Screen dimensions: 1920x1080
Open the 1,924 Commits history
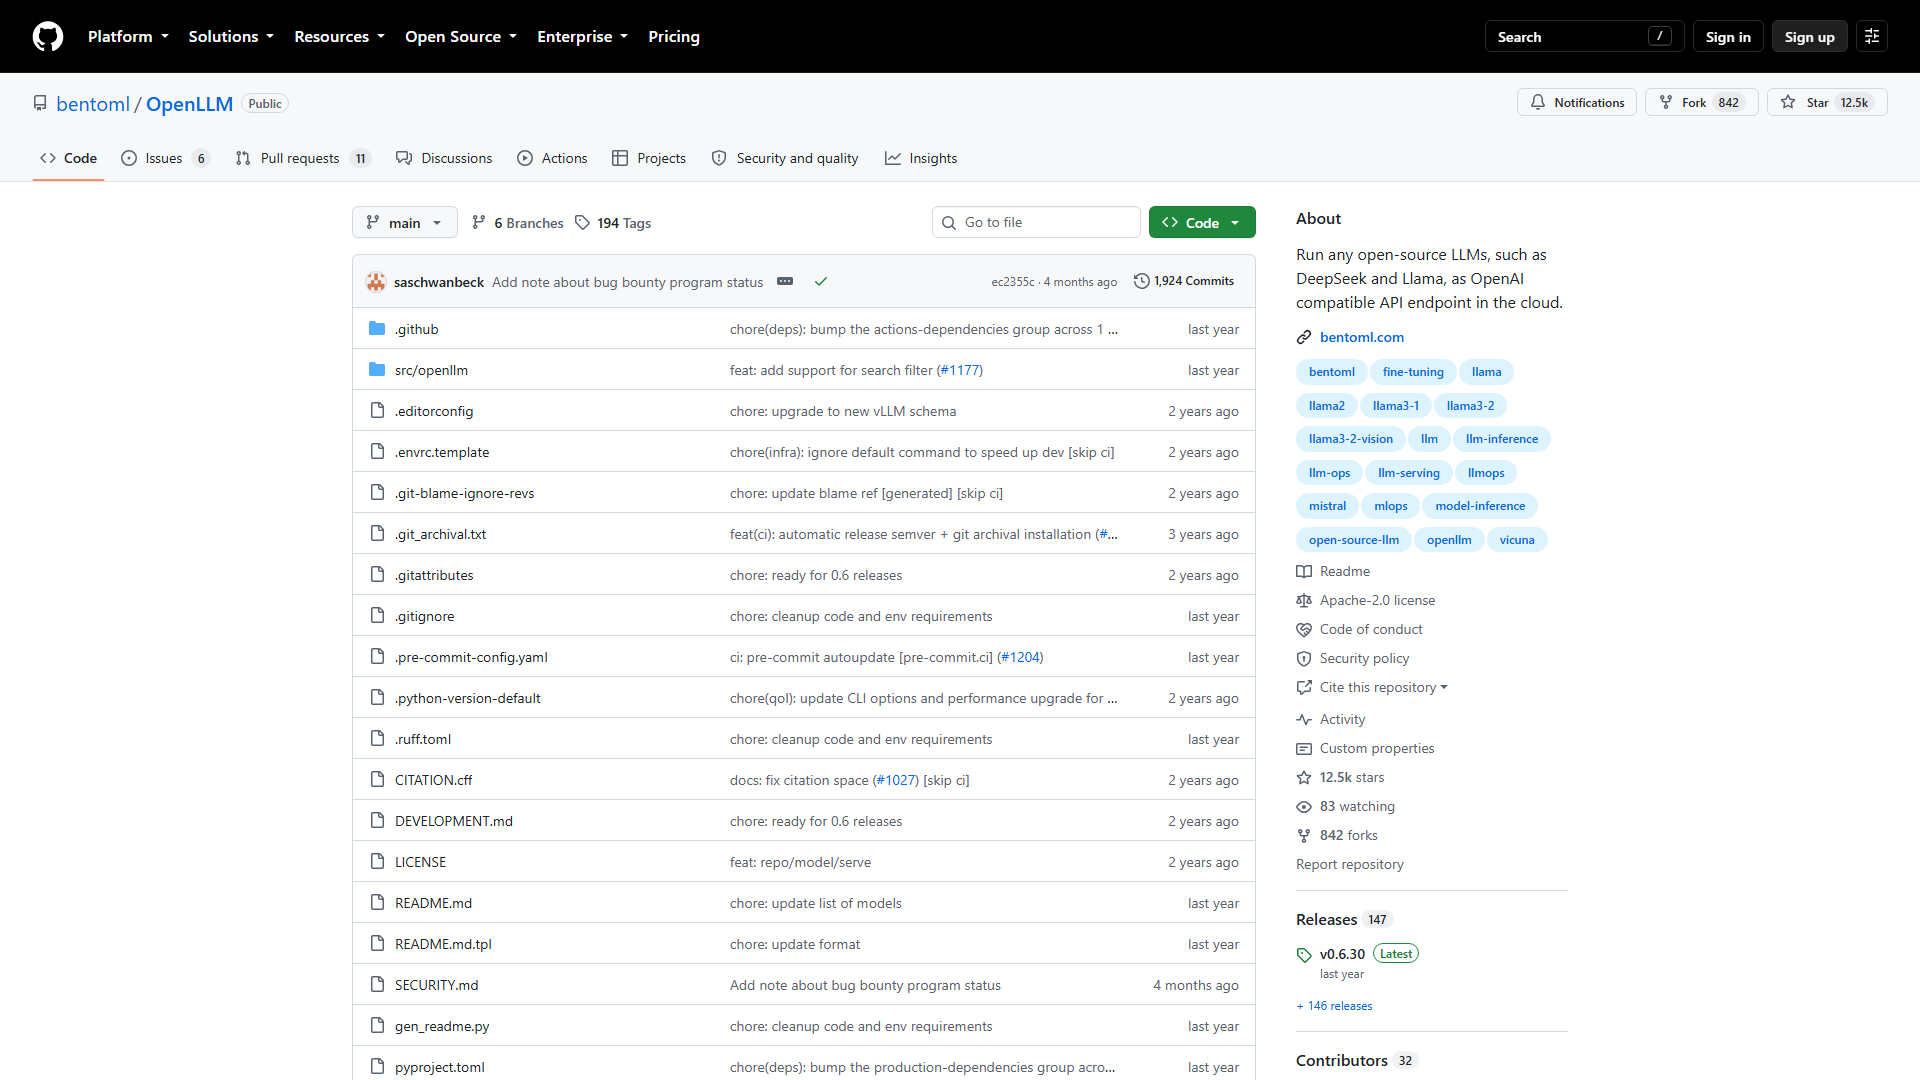1184,282
